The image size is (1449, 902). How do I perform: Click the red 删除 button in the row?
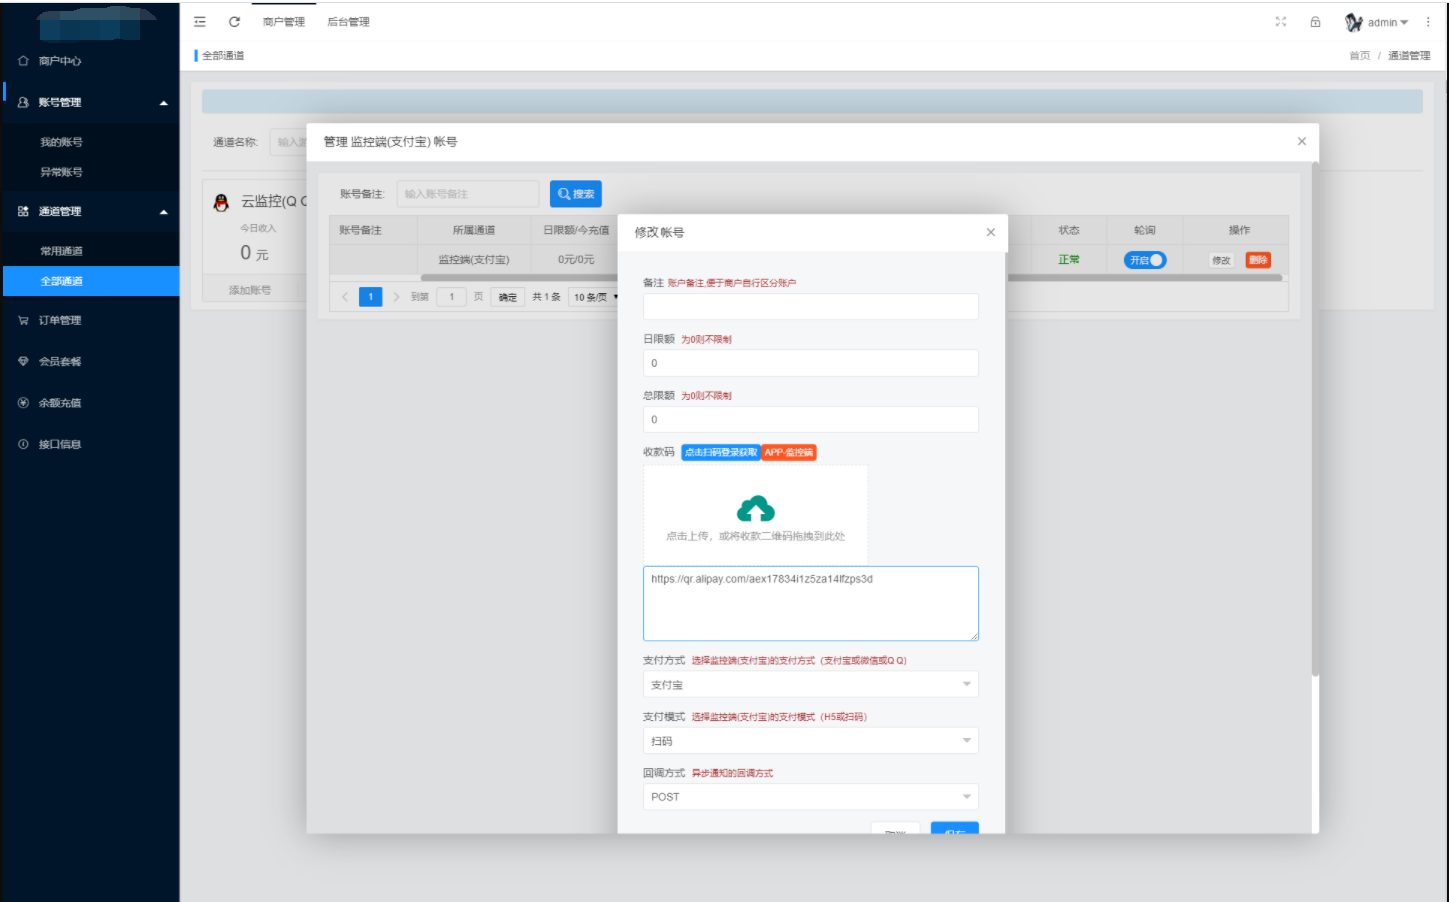[1258, 260]
